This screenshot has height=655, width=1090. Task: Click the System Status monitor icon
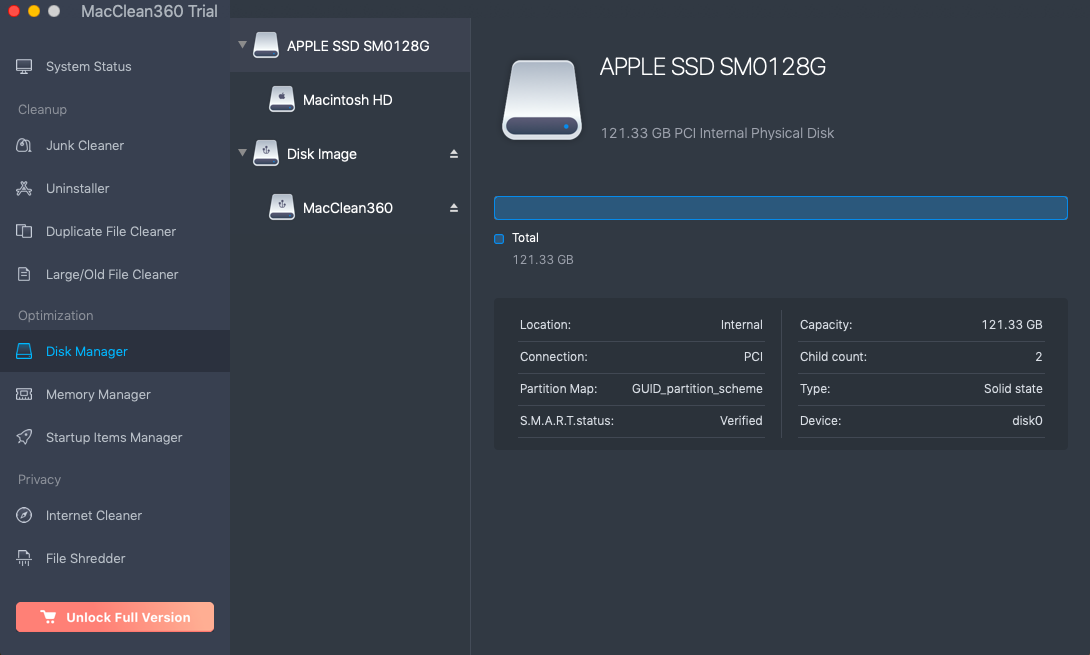coord(24,67)
